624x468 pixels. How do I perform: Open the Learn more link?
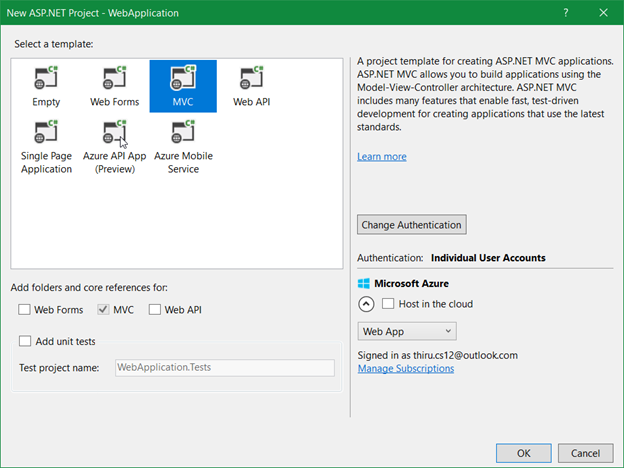click(382, 156)
